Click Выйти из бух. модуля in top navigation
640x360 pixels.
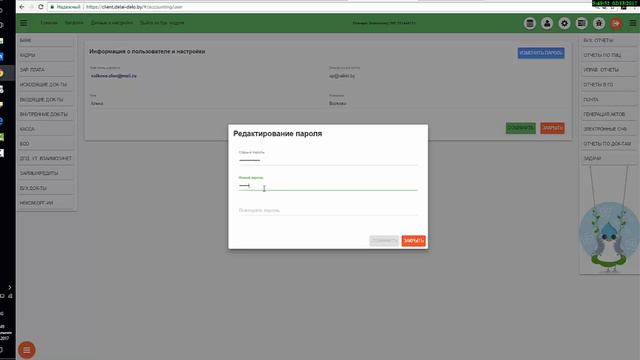click(x=162, y=23)
